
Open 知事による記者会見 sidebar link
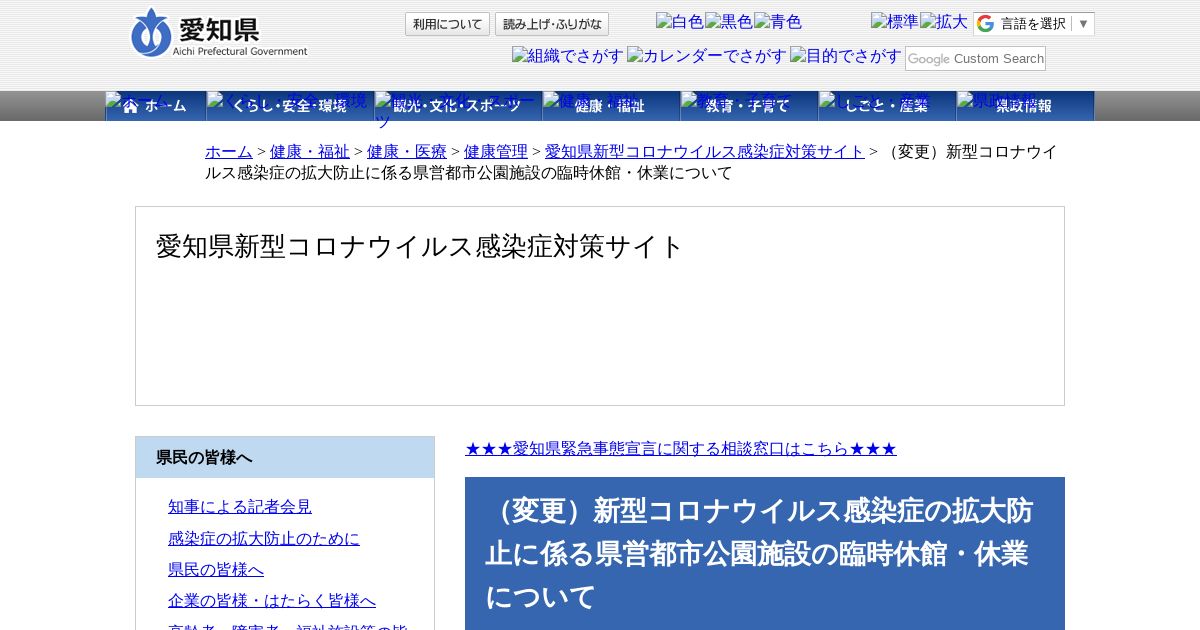(240, 506)
